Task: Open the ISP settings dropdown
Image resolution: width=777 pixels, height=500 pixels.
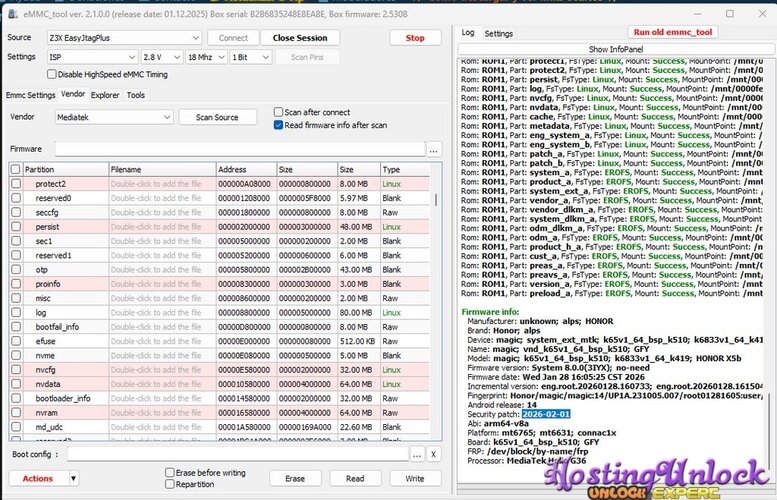Action: point(92,57)
